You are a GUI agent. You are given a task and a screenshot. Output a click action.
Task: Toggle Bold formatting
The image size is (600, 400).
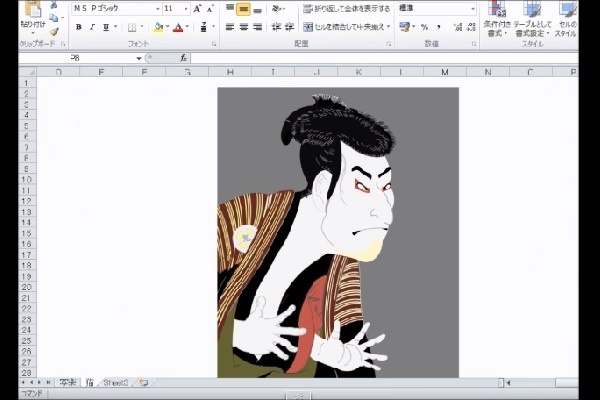click(x=79, y=27)
